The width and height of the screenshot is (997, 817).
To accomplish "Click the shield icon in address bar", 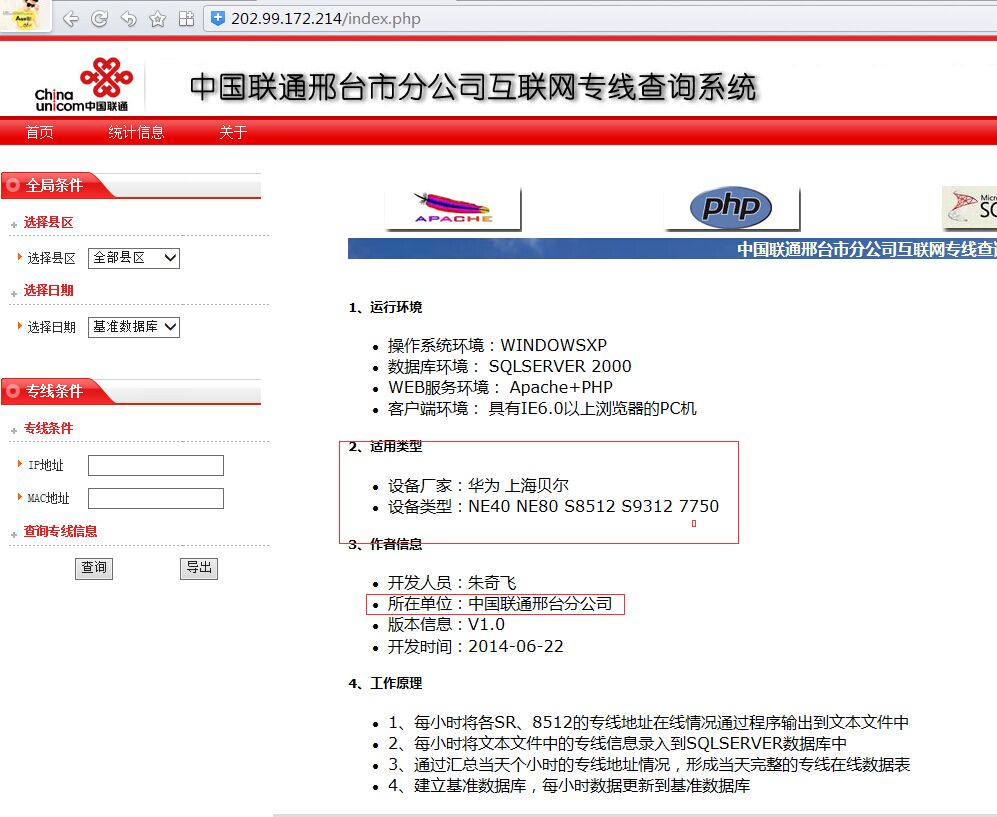I will click(217, 18).
